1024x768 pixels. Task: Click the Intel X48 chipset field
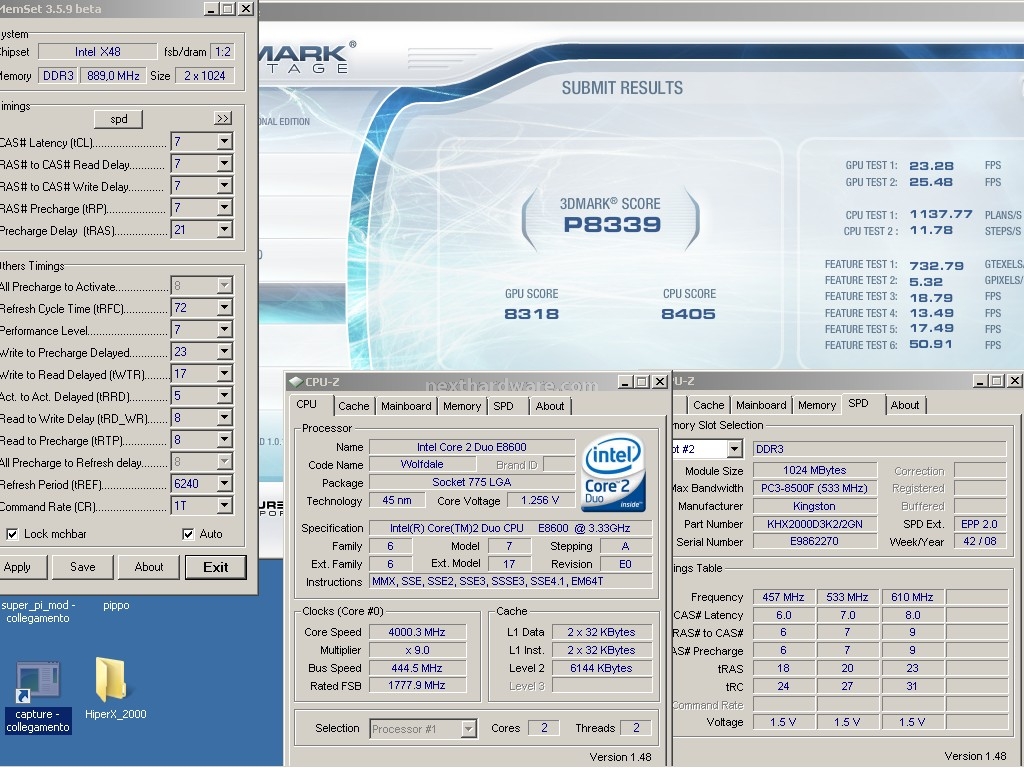(x=98, y=52)
